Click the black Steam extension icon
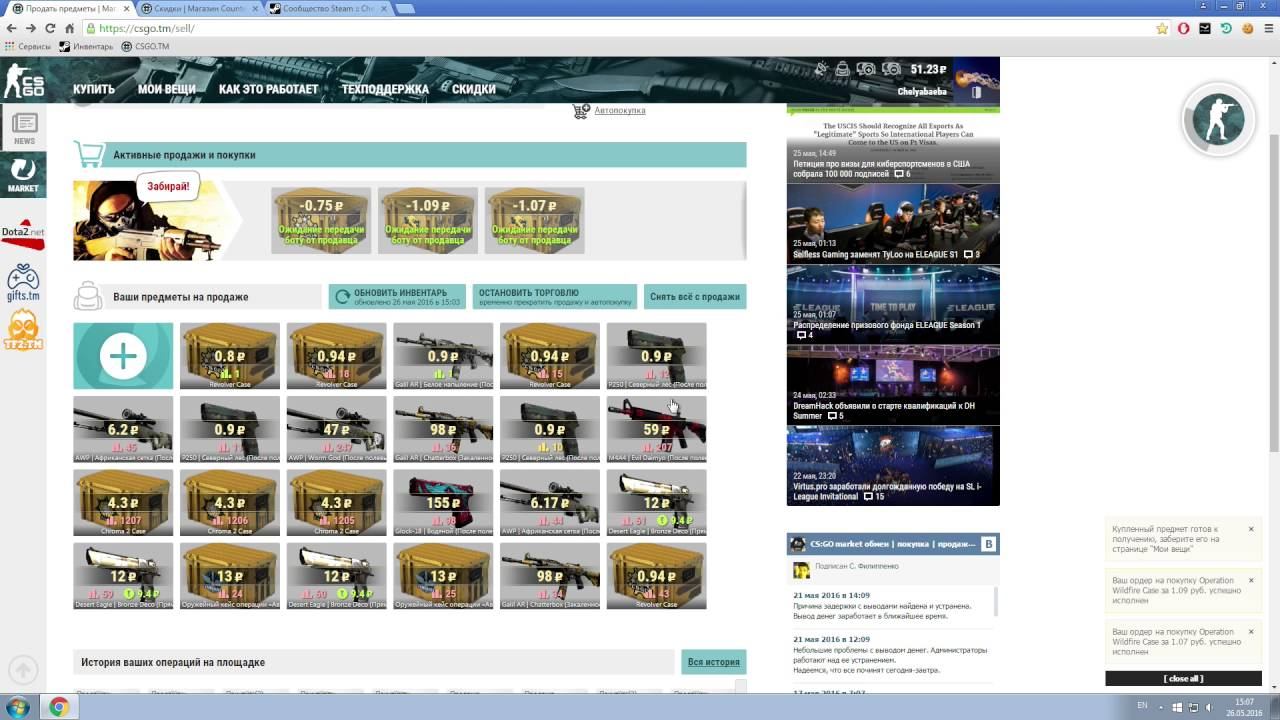 point(1205,28)
